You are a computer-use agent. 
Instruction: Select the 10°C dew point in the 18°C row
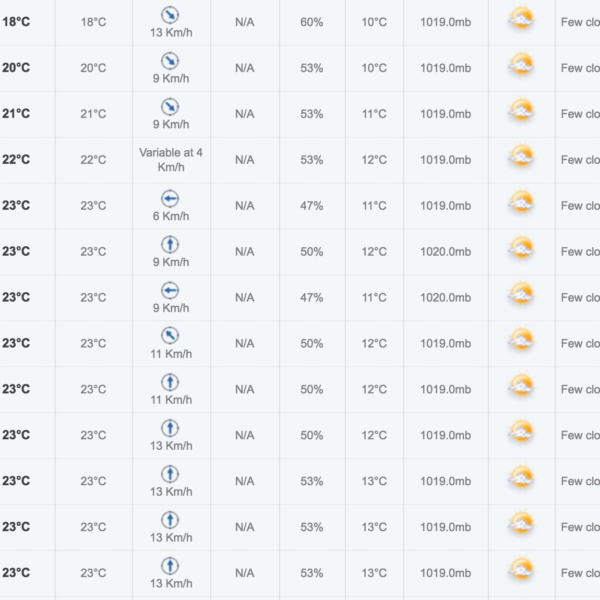pyautogui.click(x=374, y=22)
